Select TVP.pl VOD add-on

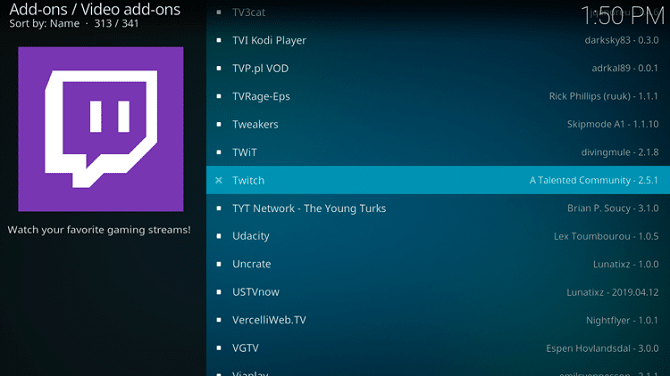tap(438, 68)
